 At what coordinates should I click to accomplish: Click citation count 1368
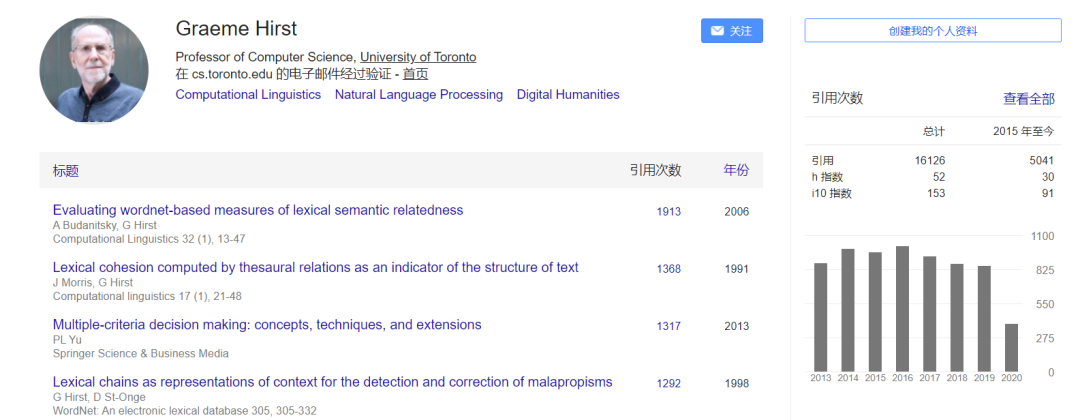(668, 269)
